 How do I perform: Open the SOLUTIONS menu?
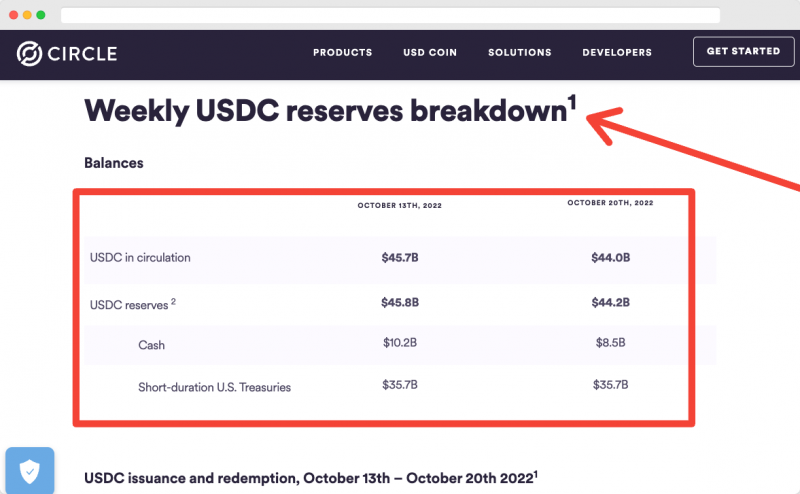point(519,53)
